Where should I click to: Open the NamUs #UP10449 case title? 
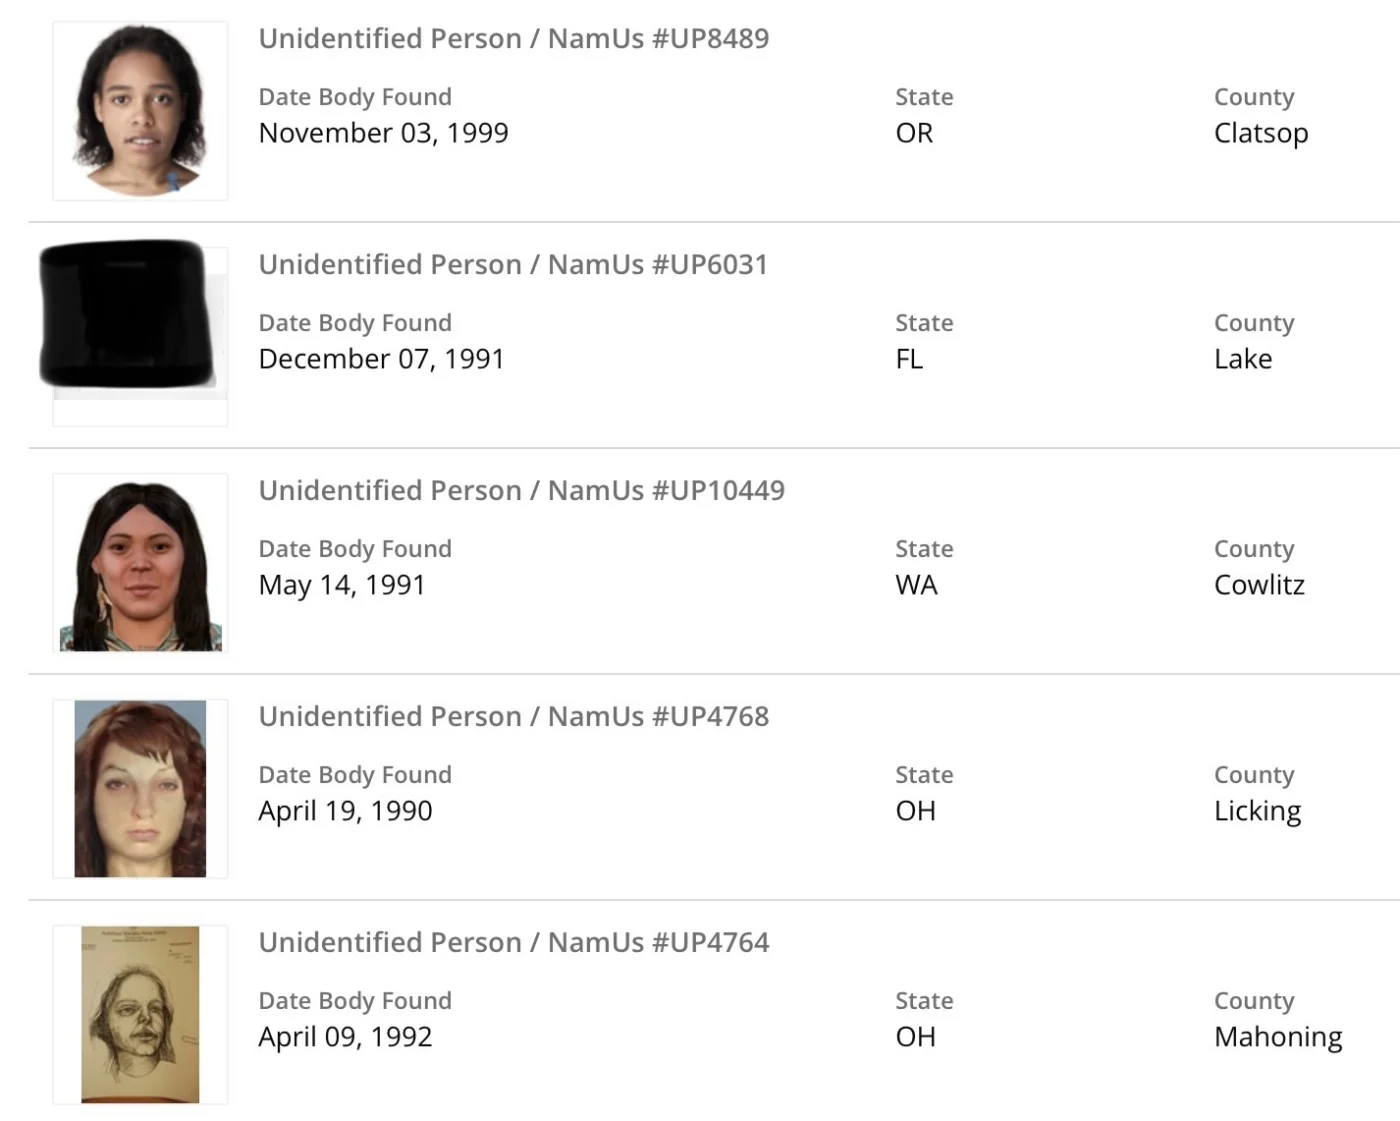click(521, 491)
